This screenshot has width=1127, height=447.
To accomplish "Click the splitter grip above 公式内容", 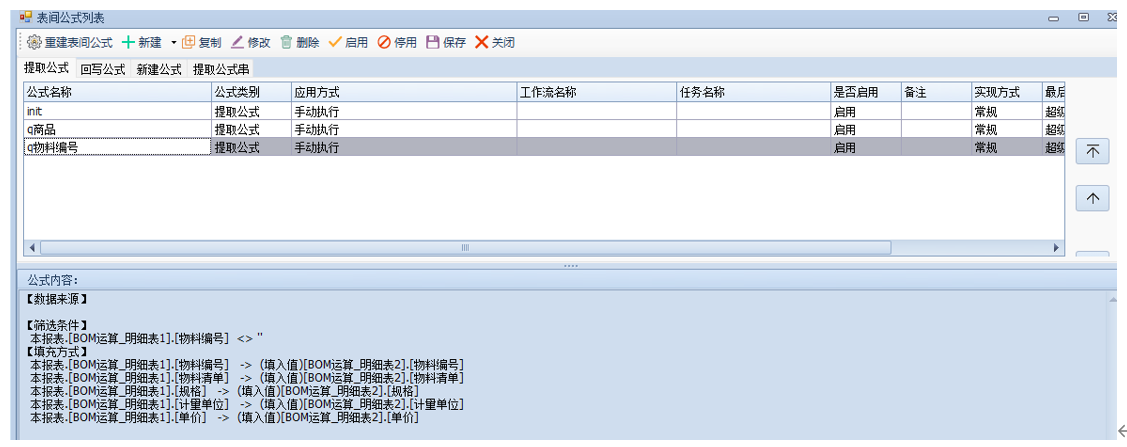I will pyautogui.click(x=571, y=266).
